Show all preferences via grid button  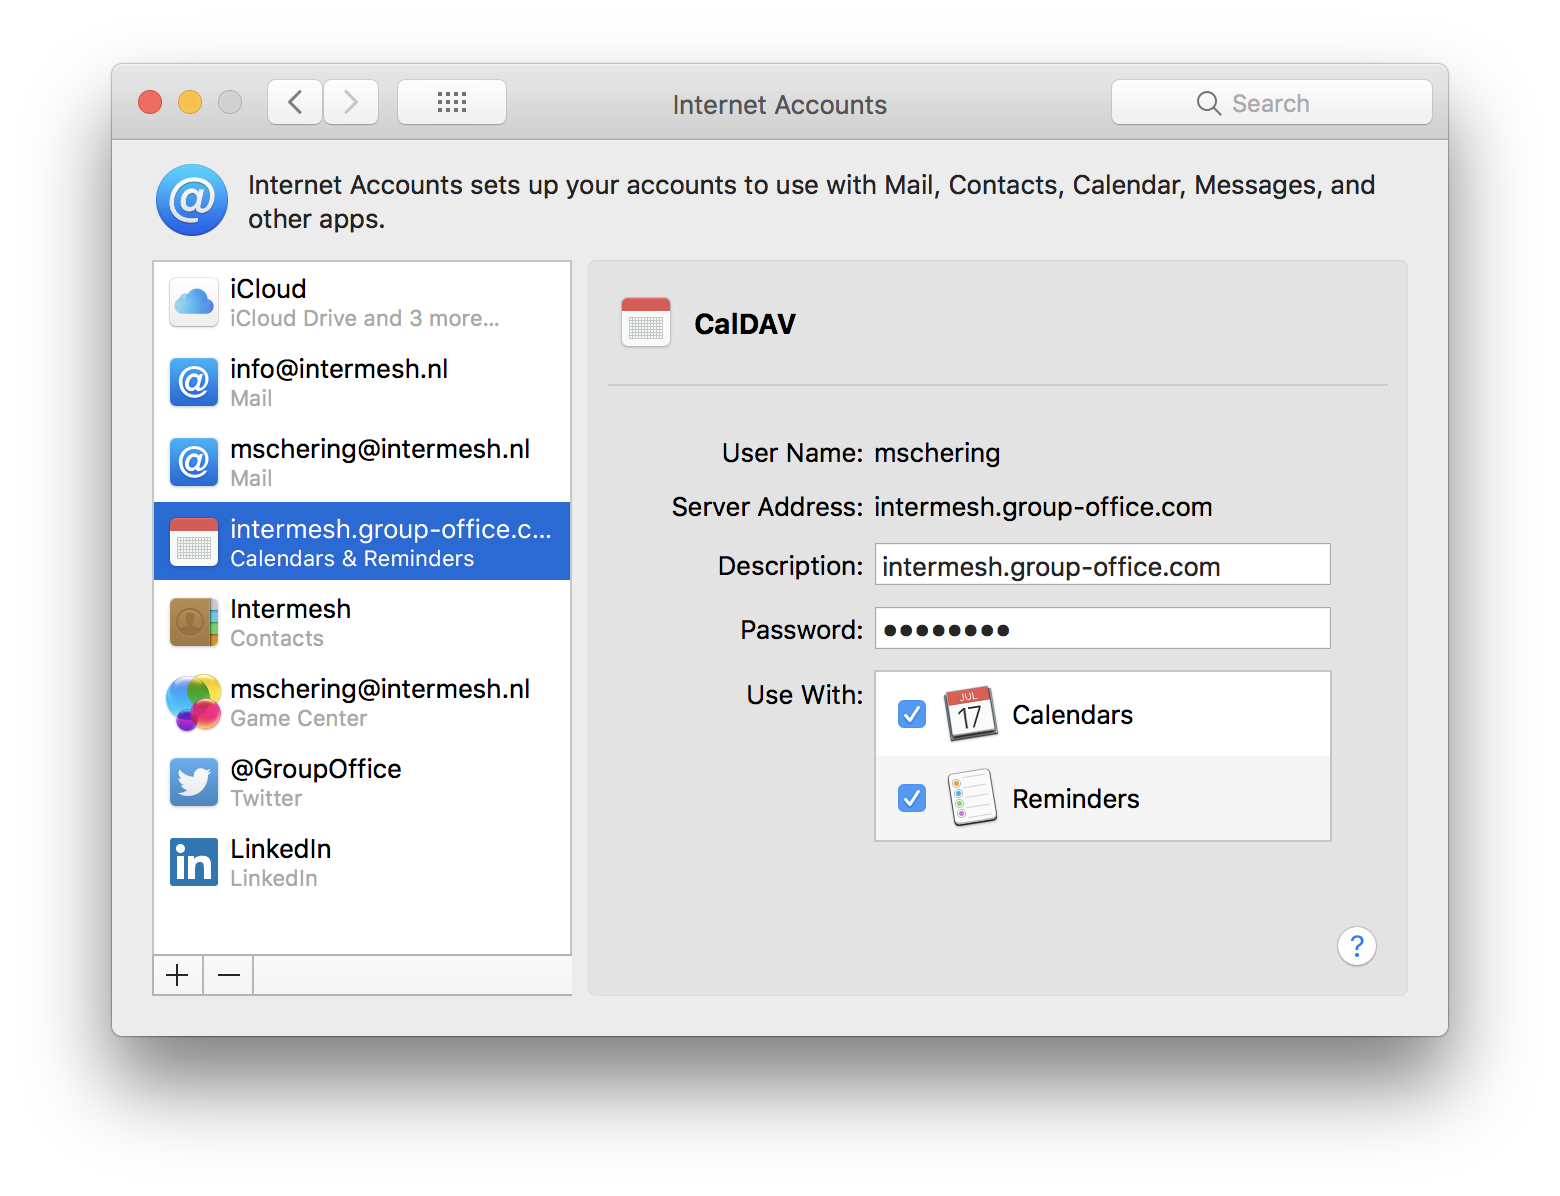tap(452, 102)
